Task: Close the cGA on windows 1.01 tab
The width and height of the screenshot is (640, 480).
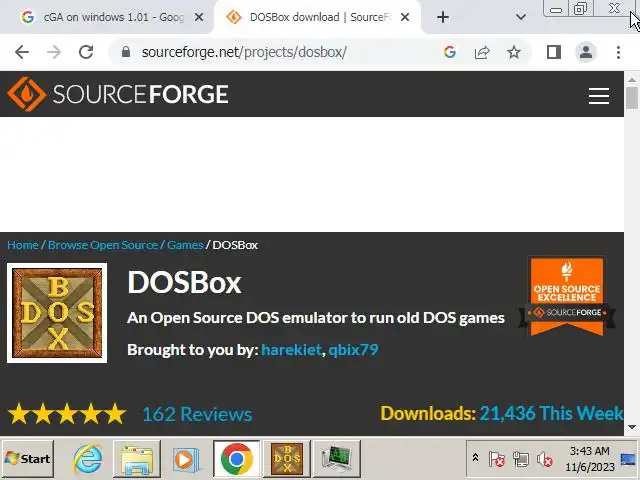Action: (199, 17)
